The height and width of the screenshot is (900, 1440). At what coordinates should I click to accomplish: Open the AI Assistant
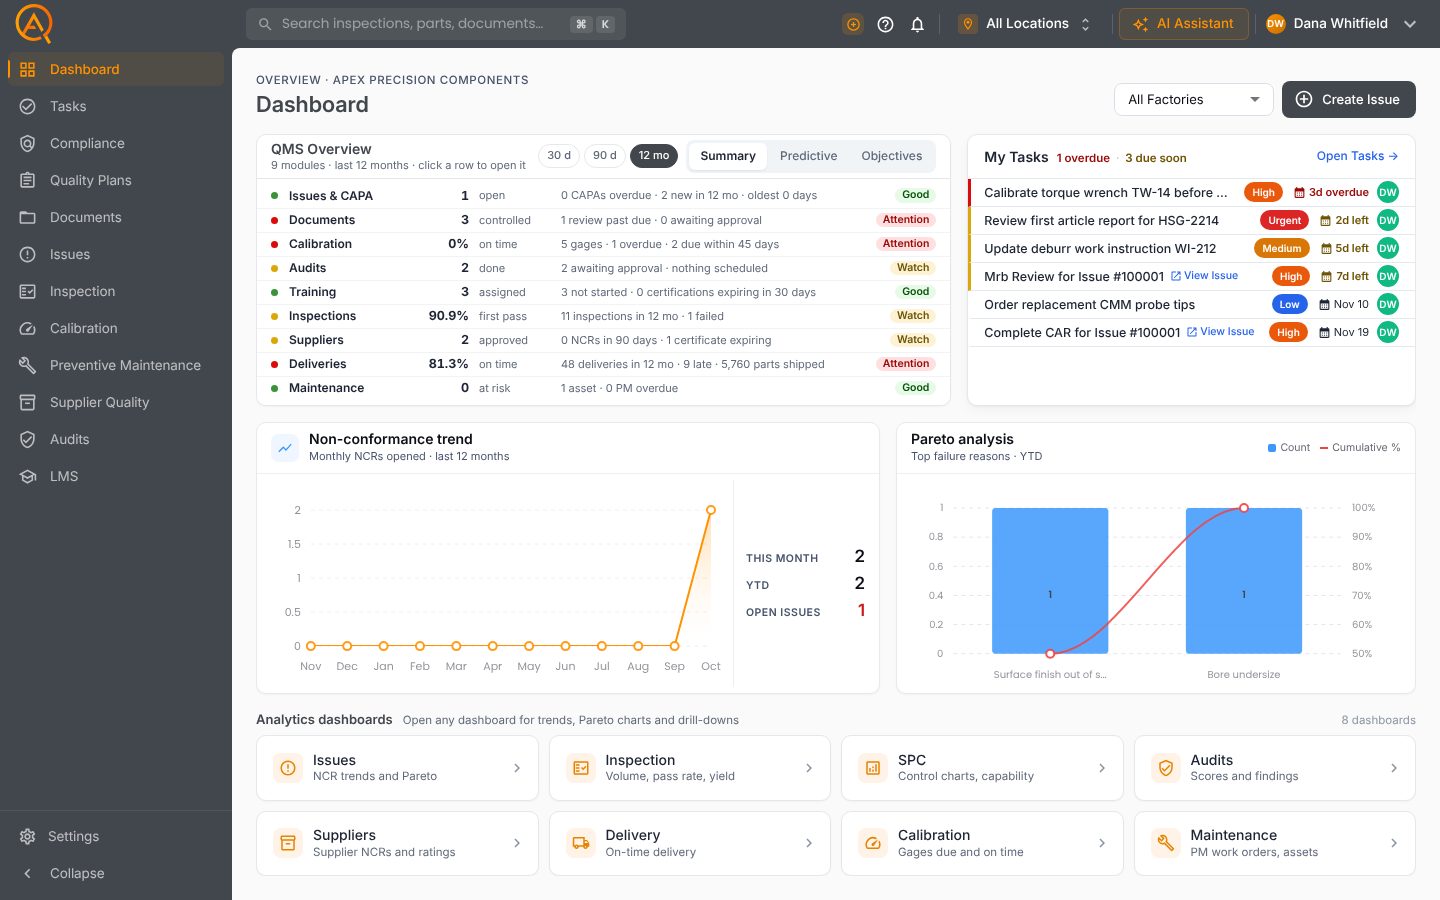pyautogui.click(x=1184, y=24)
